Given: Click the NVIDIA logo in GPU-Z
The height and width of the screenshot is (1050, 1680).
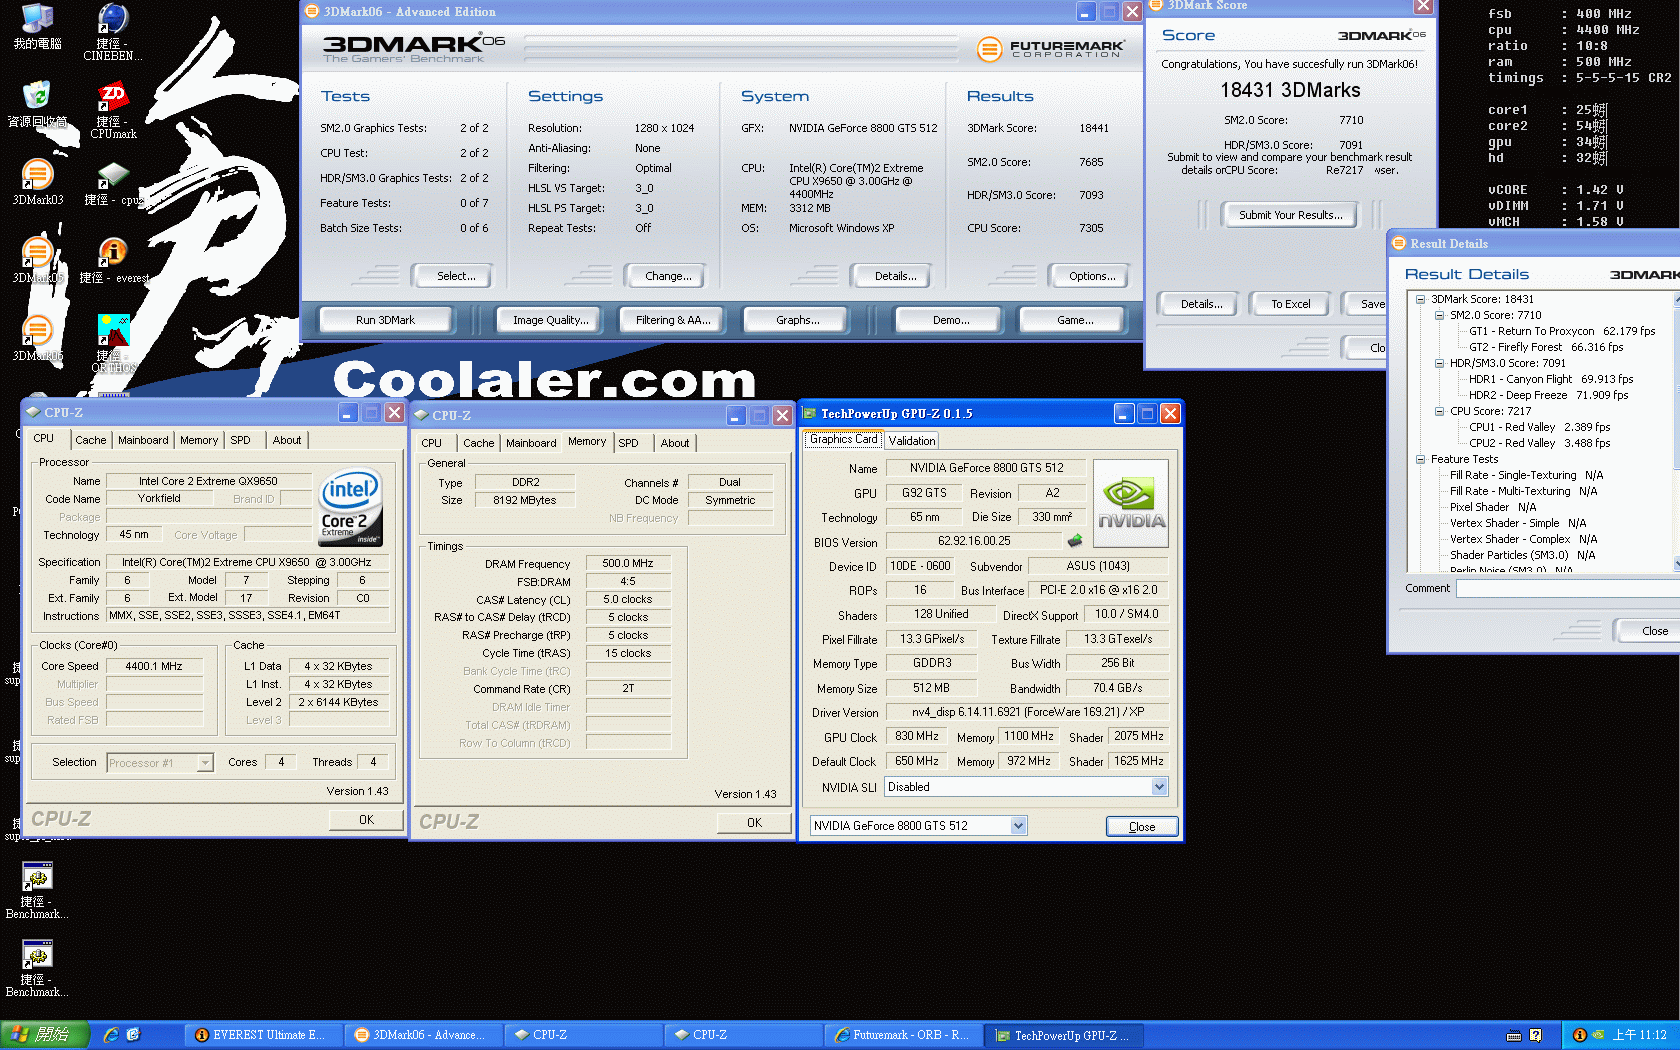Looking at the screenshot, I should click(1131, 503).
